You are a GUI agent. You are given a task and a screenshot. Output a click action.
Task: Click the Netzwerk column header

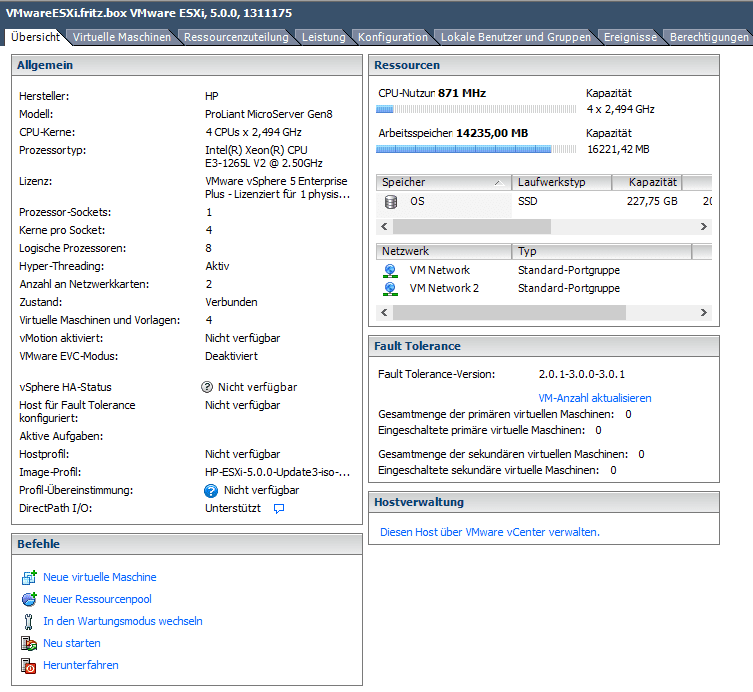(x=444, y=251)
